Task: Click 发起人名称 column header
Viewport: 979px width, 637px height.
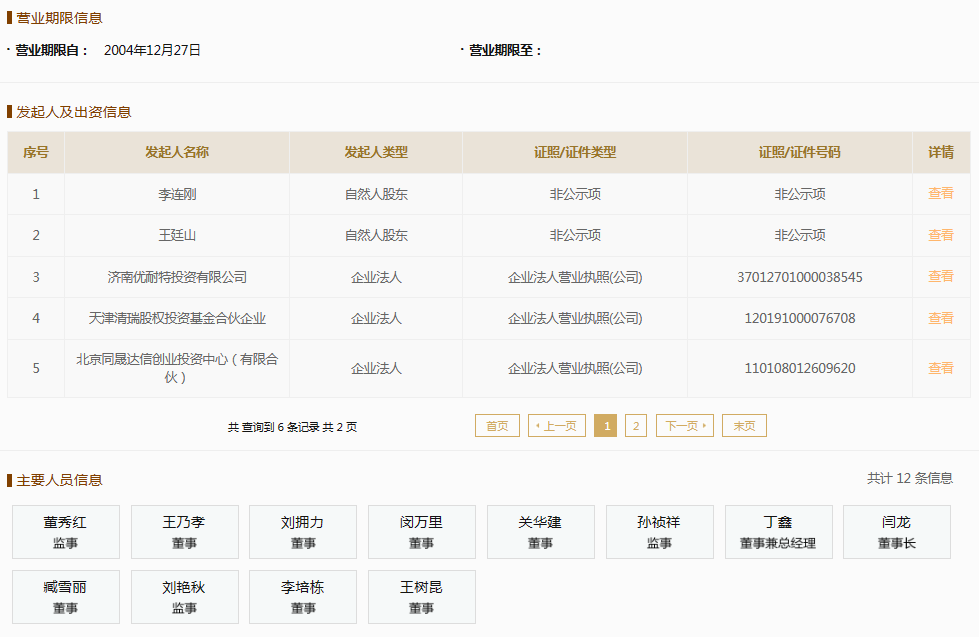Action: click(177, 153)
